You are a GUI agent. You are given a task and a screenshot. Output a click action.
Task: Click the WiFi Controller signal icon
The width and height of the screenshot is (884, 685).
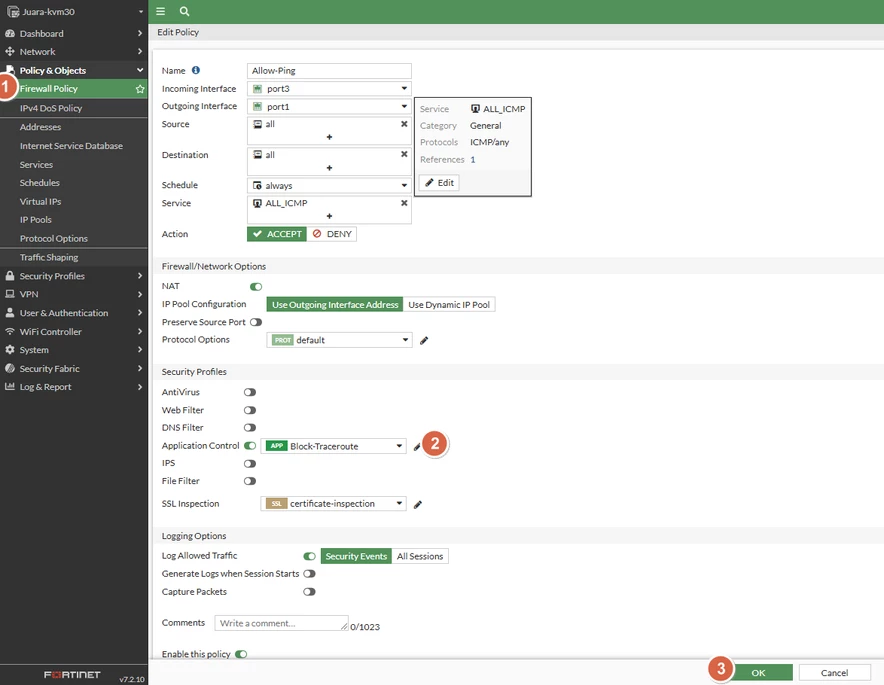pyautogui.click(x=10, y=332)
